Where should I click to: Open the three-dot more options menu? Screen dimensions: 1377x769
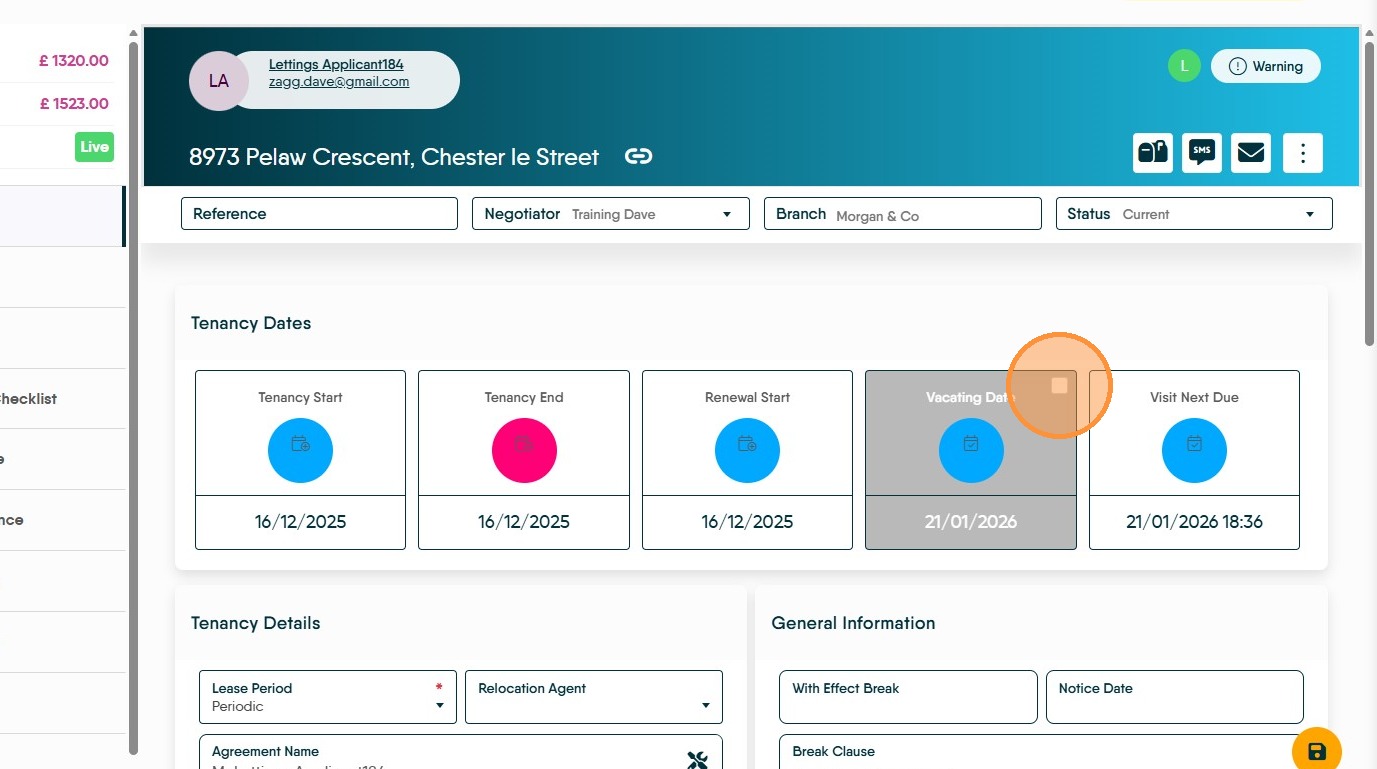(x=1303, y=153)
